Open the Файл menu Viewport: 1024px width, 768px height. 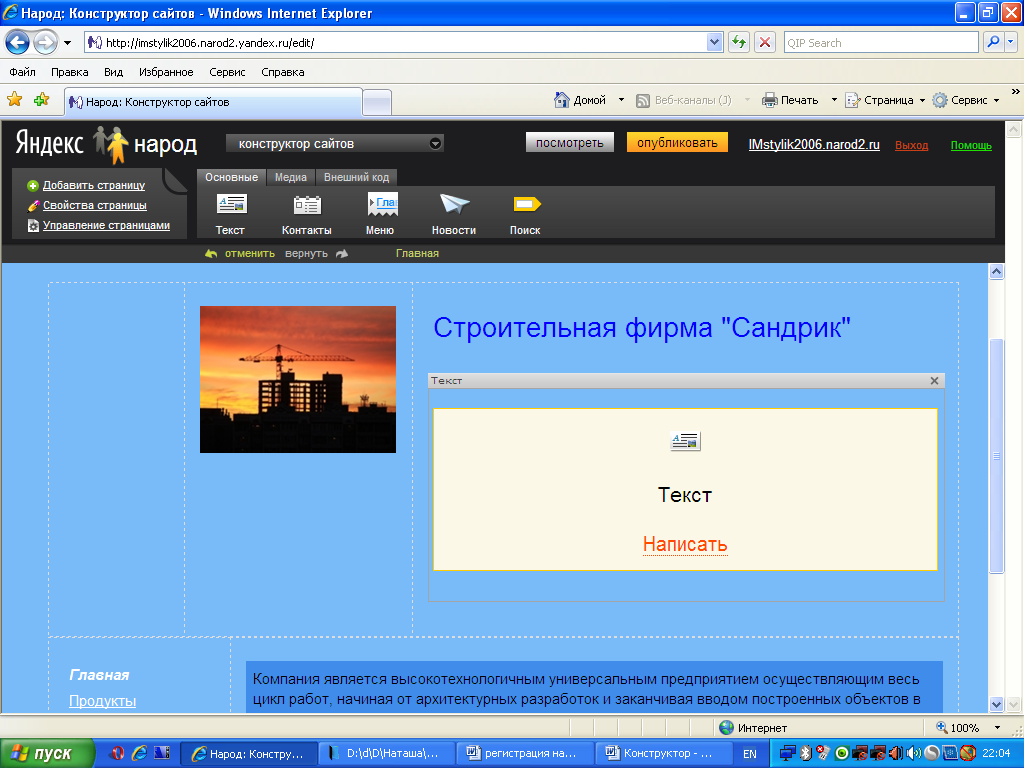pyautogui.click(x=22, y=72)
